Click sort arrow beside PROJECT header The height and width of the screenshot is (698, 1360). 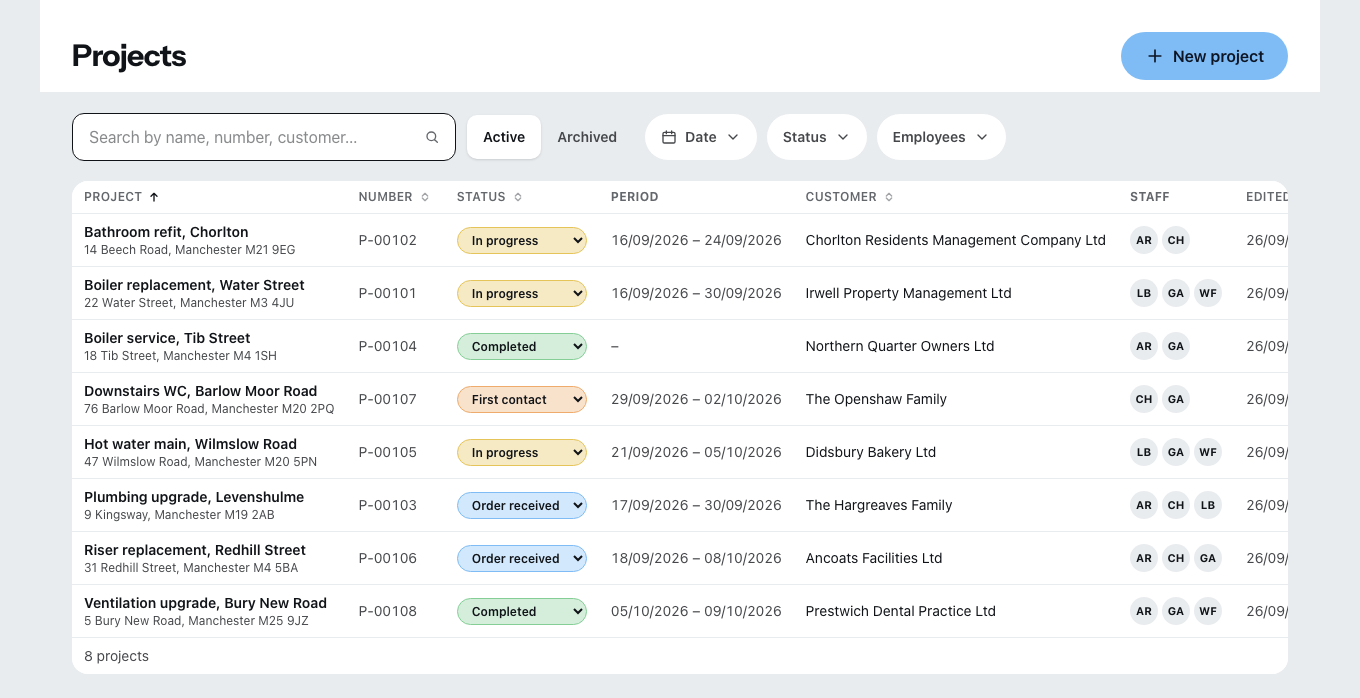154,197
